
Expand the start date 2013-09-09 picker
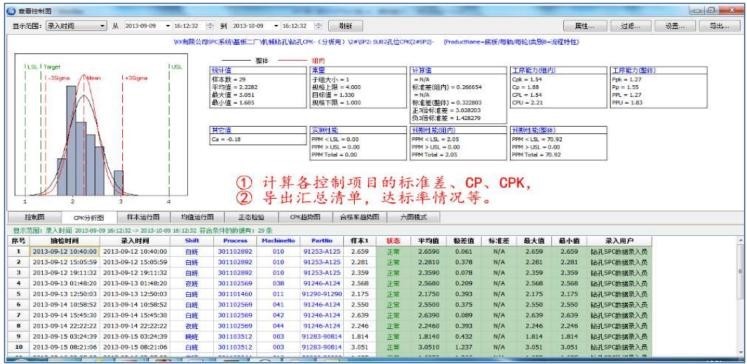point(167,26)
